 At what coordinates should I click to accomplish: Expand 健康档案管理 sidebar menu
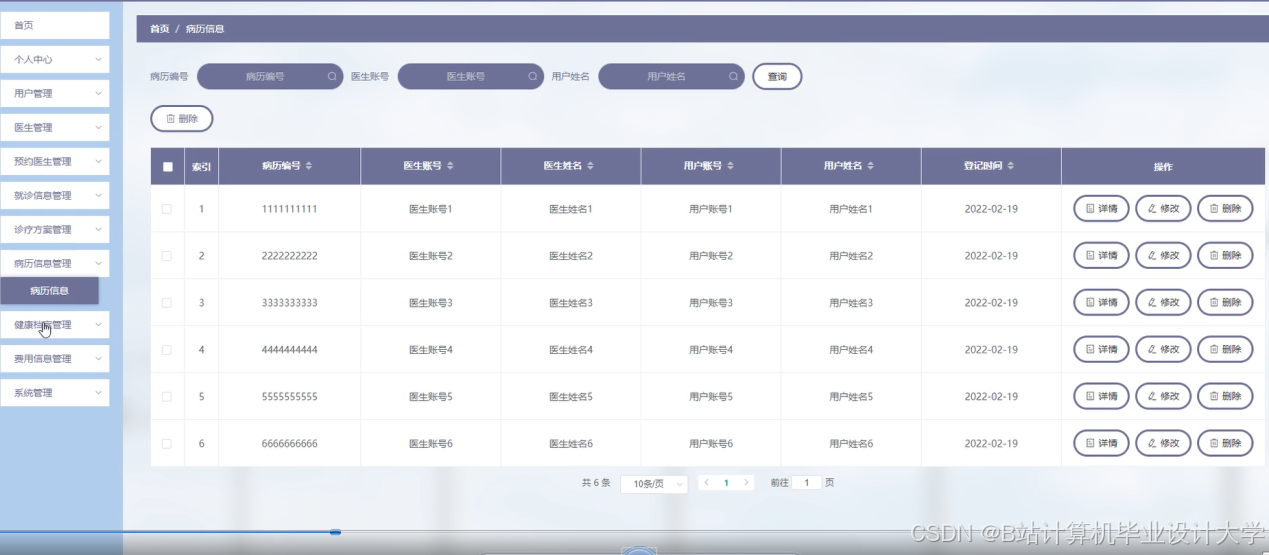[55, 324]
